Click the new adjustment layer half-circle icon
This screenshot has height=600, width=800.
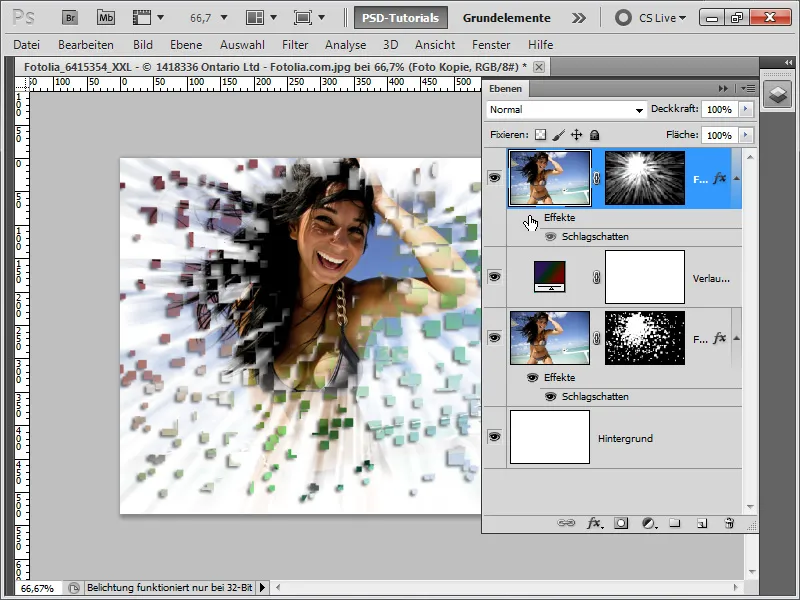click(x=649, y=523)
